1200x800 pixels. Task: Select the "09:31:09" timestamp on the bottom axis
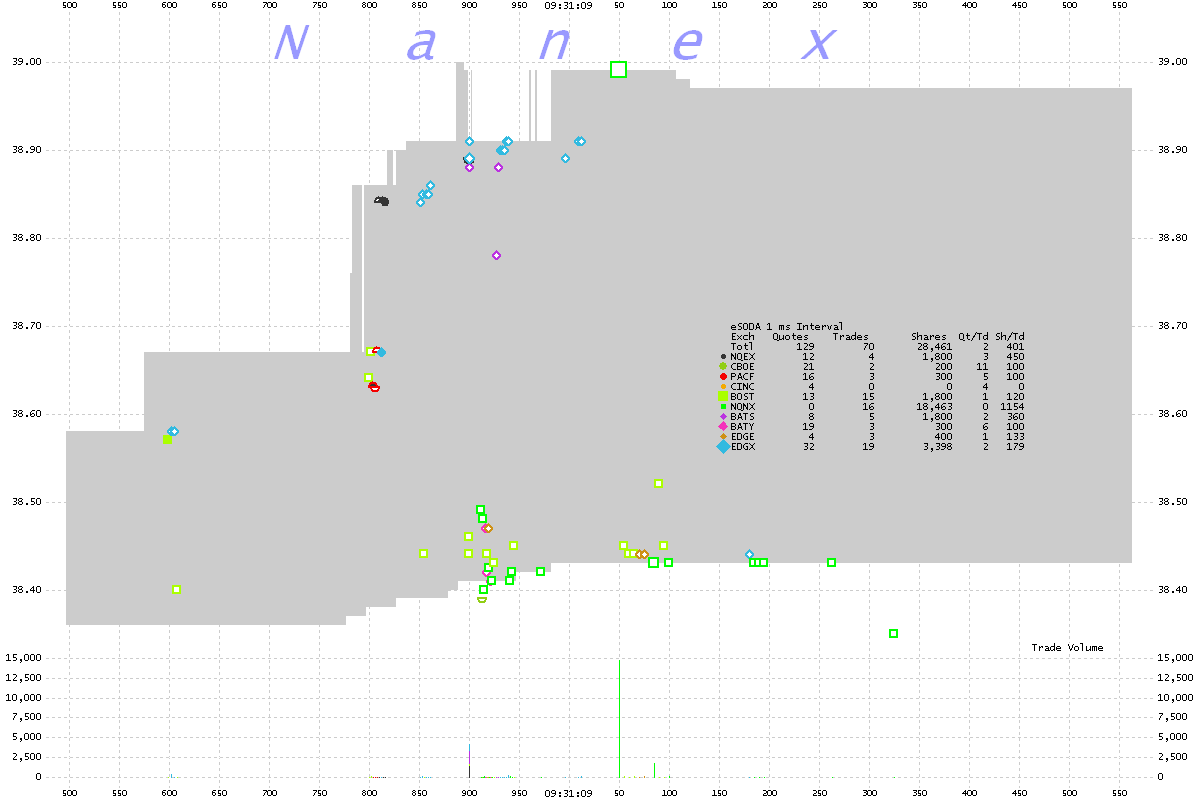(568, 793)
